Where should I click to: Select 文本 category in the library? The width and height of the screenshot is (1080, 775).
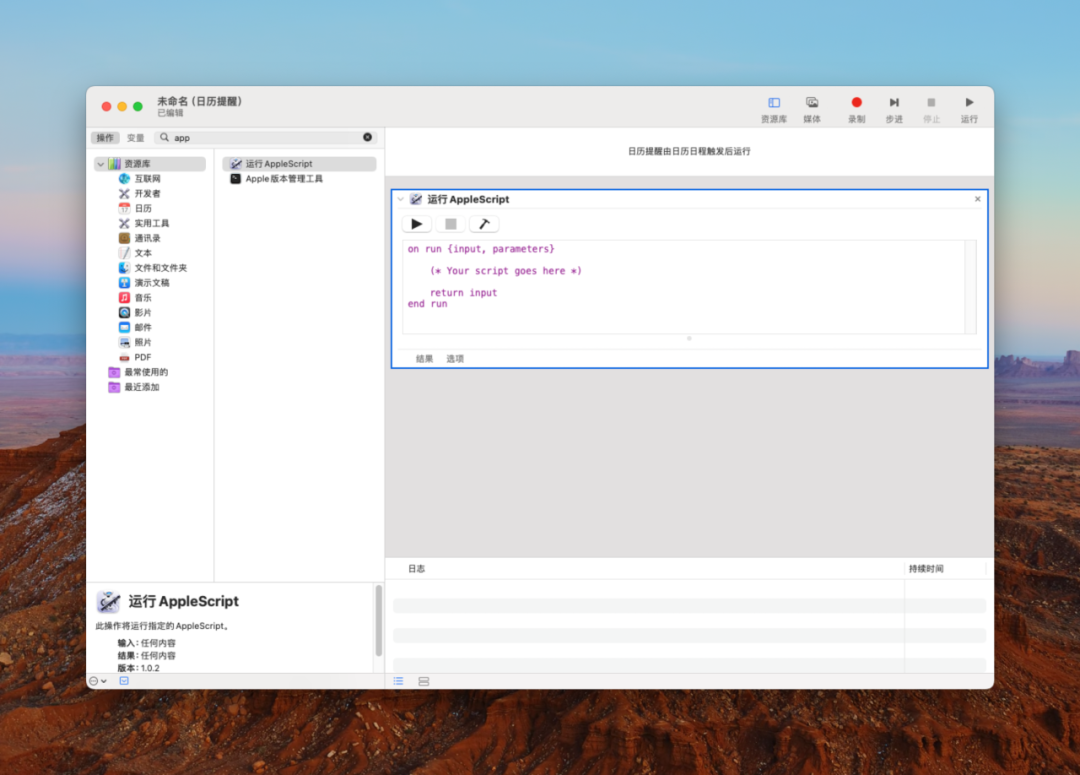tap(135, 253)
